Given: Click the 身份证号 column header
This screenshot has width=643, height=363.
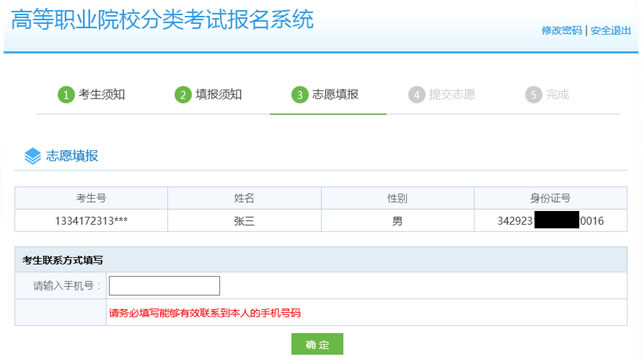Looking at the screenshot, I should (551, 198).
